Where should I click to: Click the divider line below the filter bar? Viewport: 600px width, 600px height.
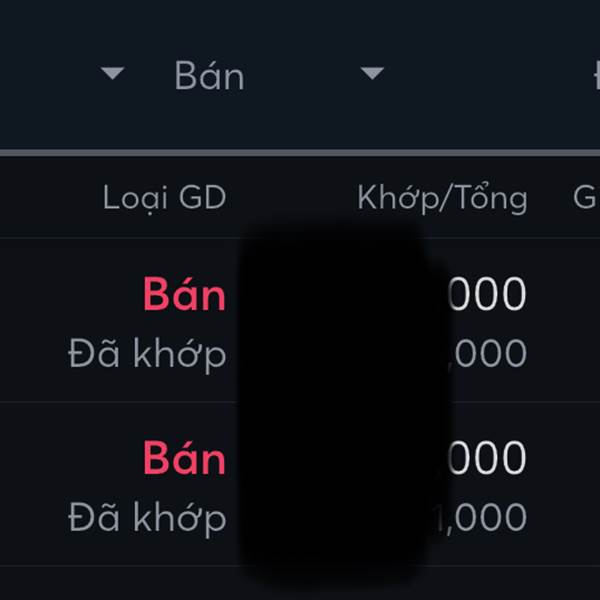(300, 153)
